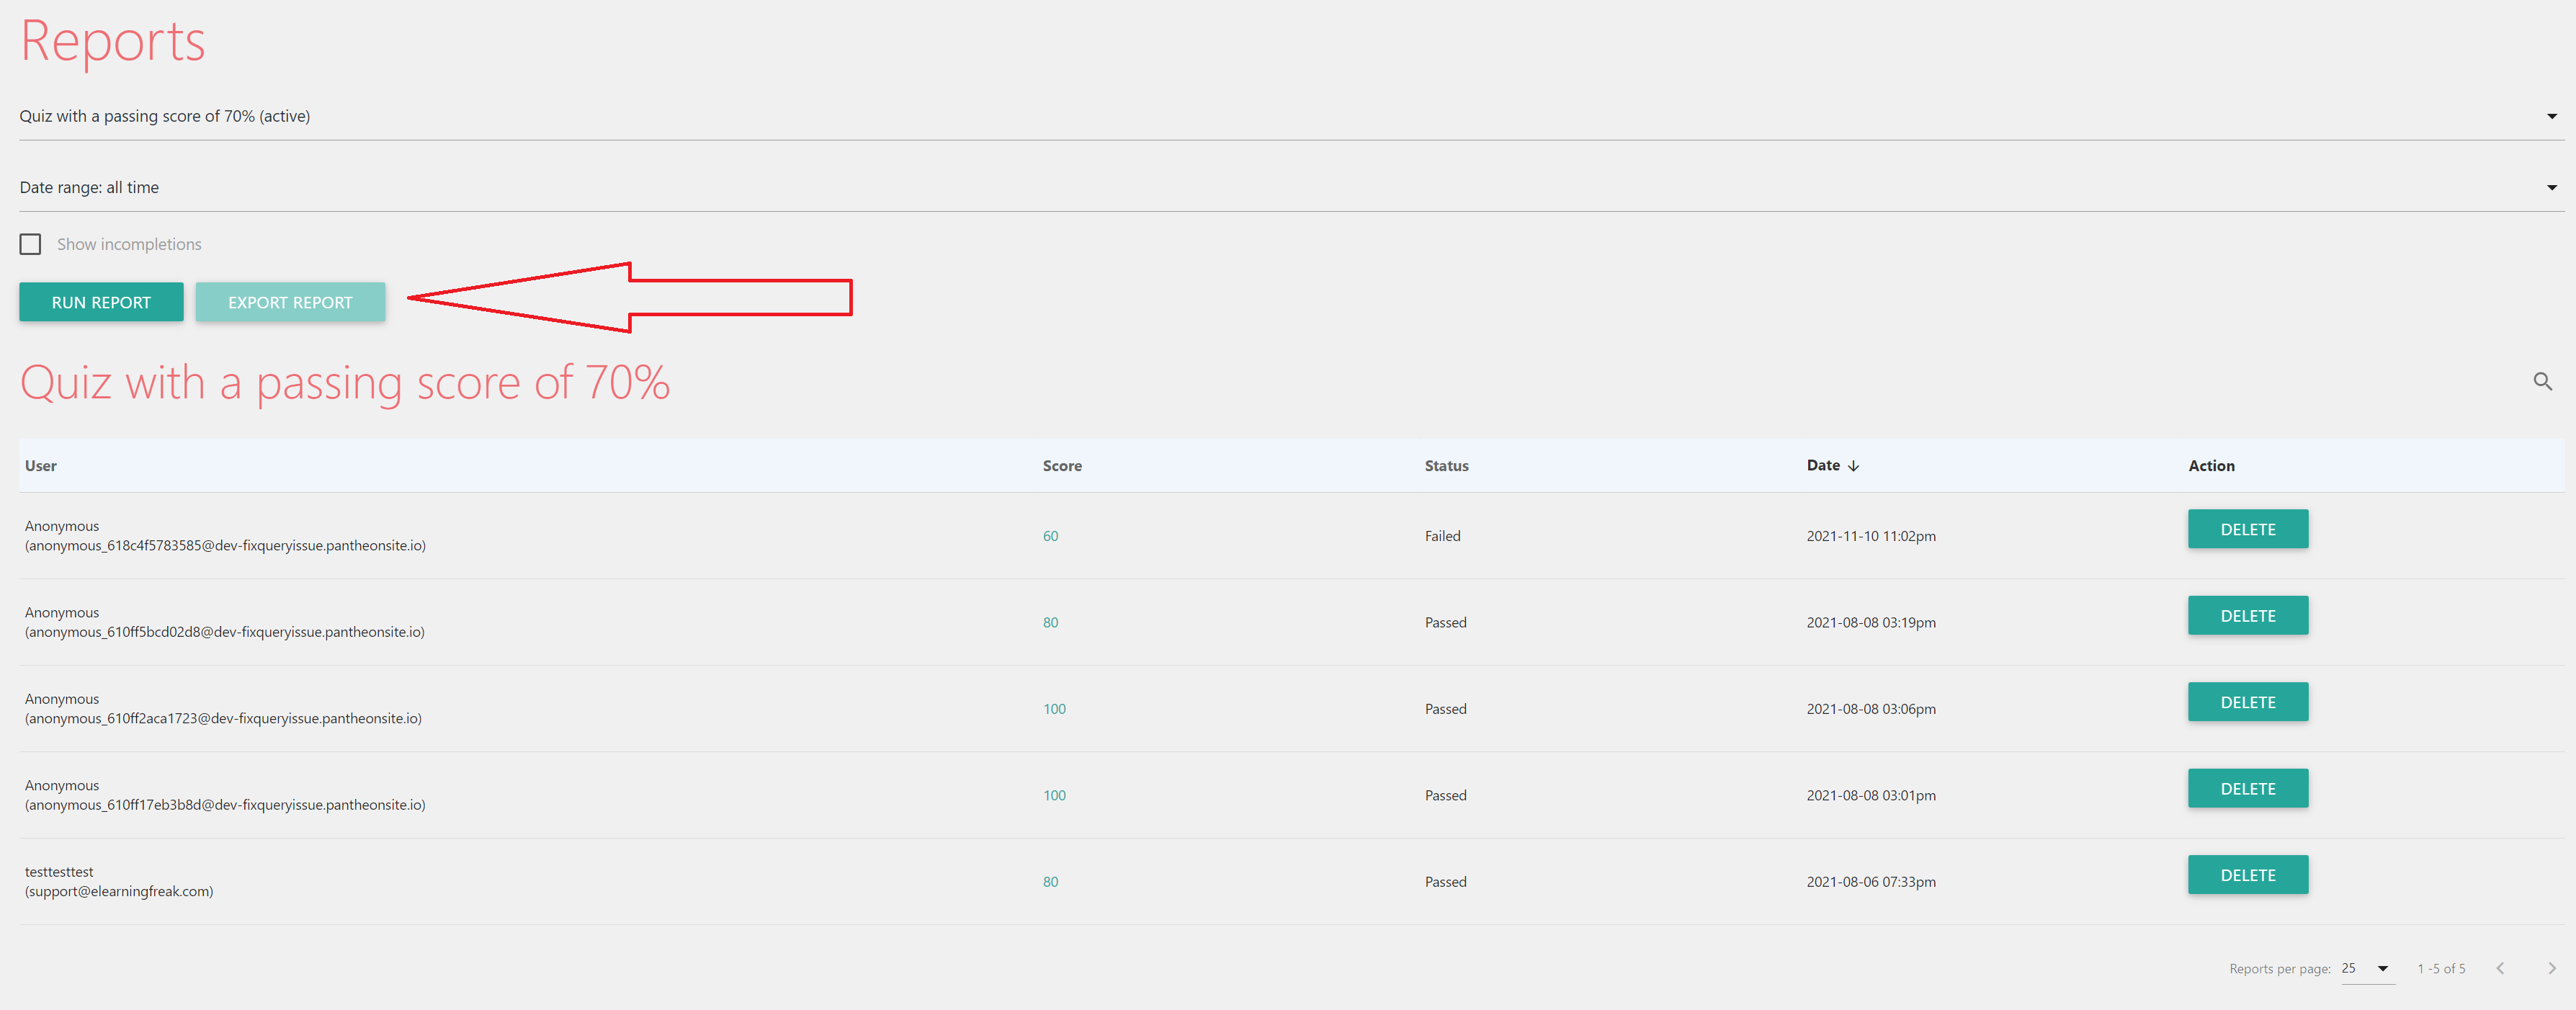Open the report search magnifier icon
This screenshot has width=2576, height=1010.
tap(2543, 382)
